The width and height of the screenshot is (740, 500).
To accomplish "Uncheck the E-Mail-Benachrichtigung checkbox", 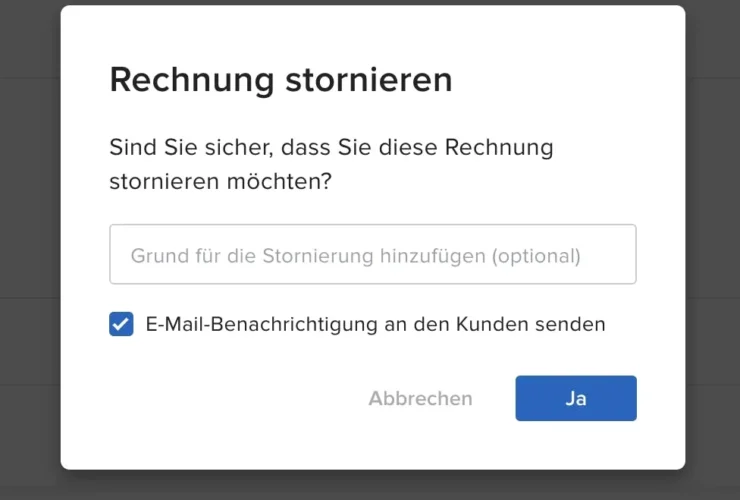I will pyautogui.click(x=121, y=324).
